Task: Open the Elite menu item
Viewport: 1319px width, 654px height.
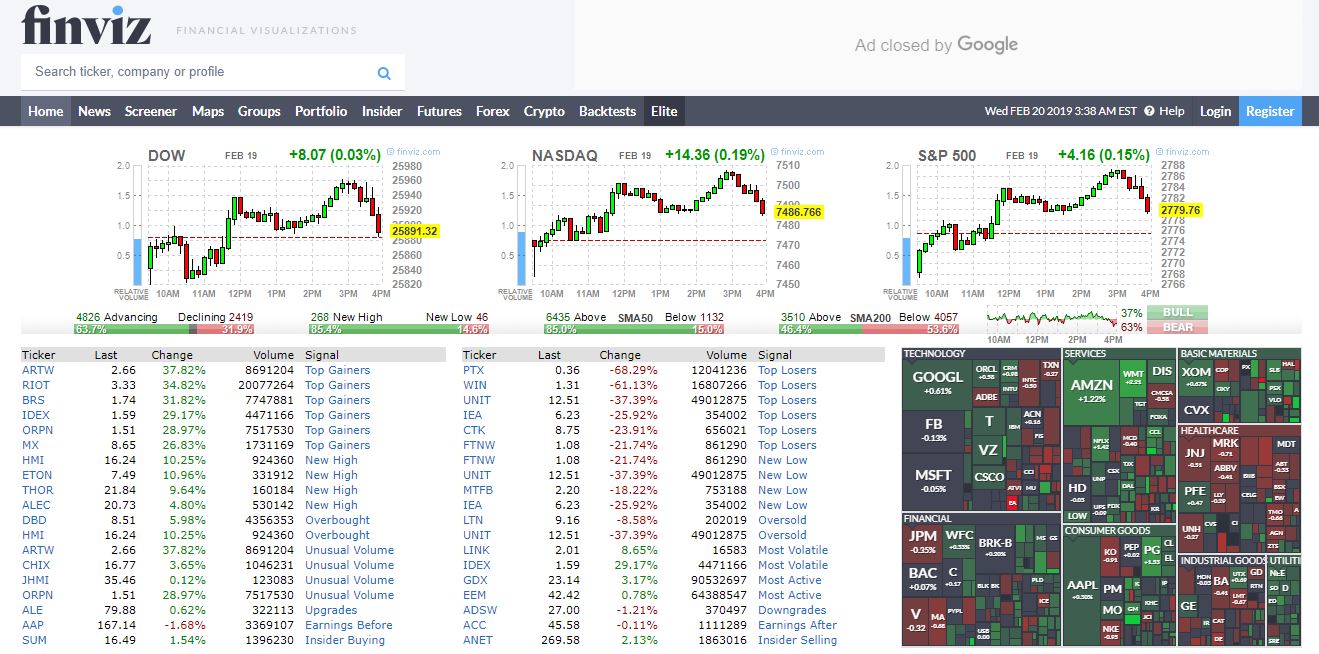Action: (664, 111)
